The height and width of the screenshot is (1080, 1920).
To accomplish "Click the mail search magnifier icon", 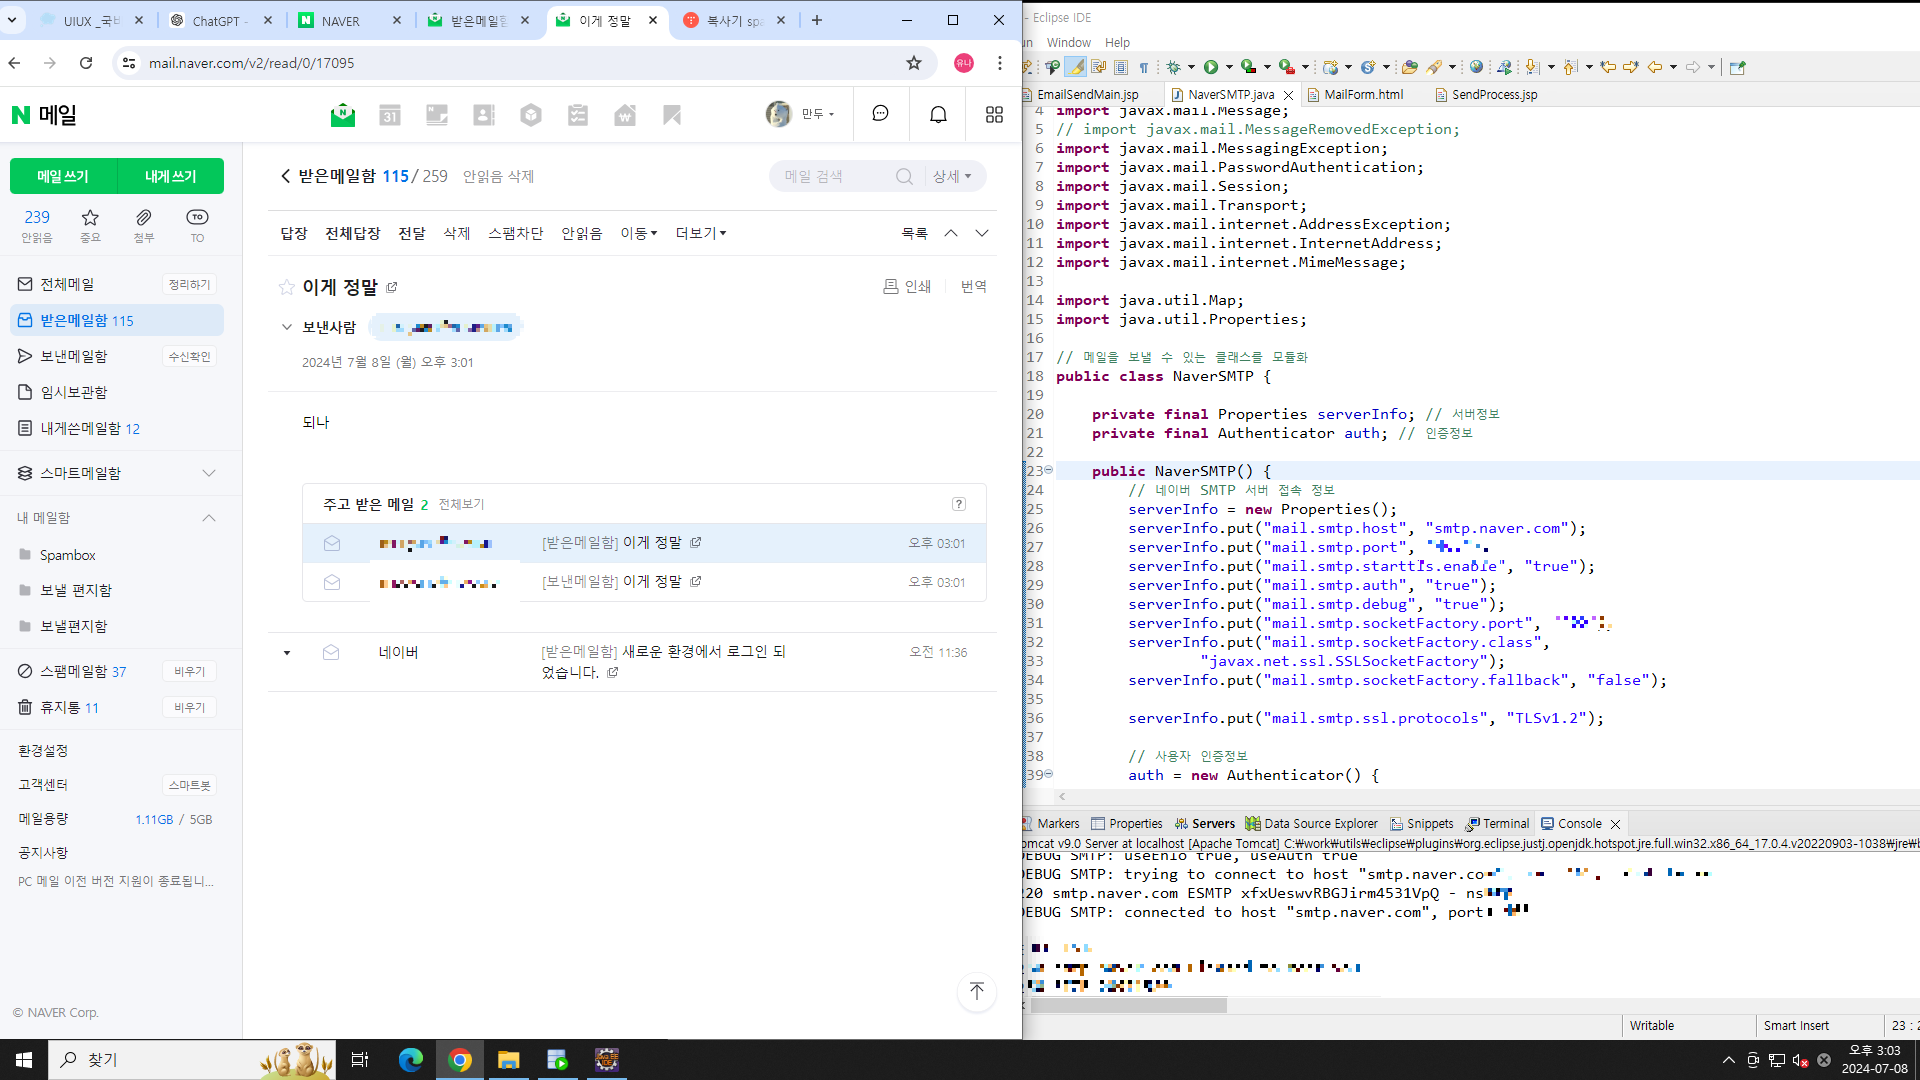I will point(904,176).
